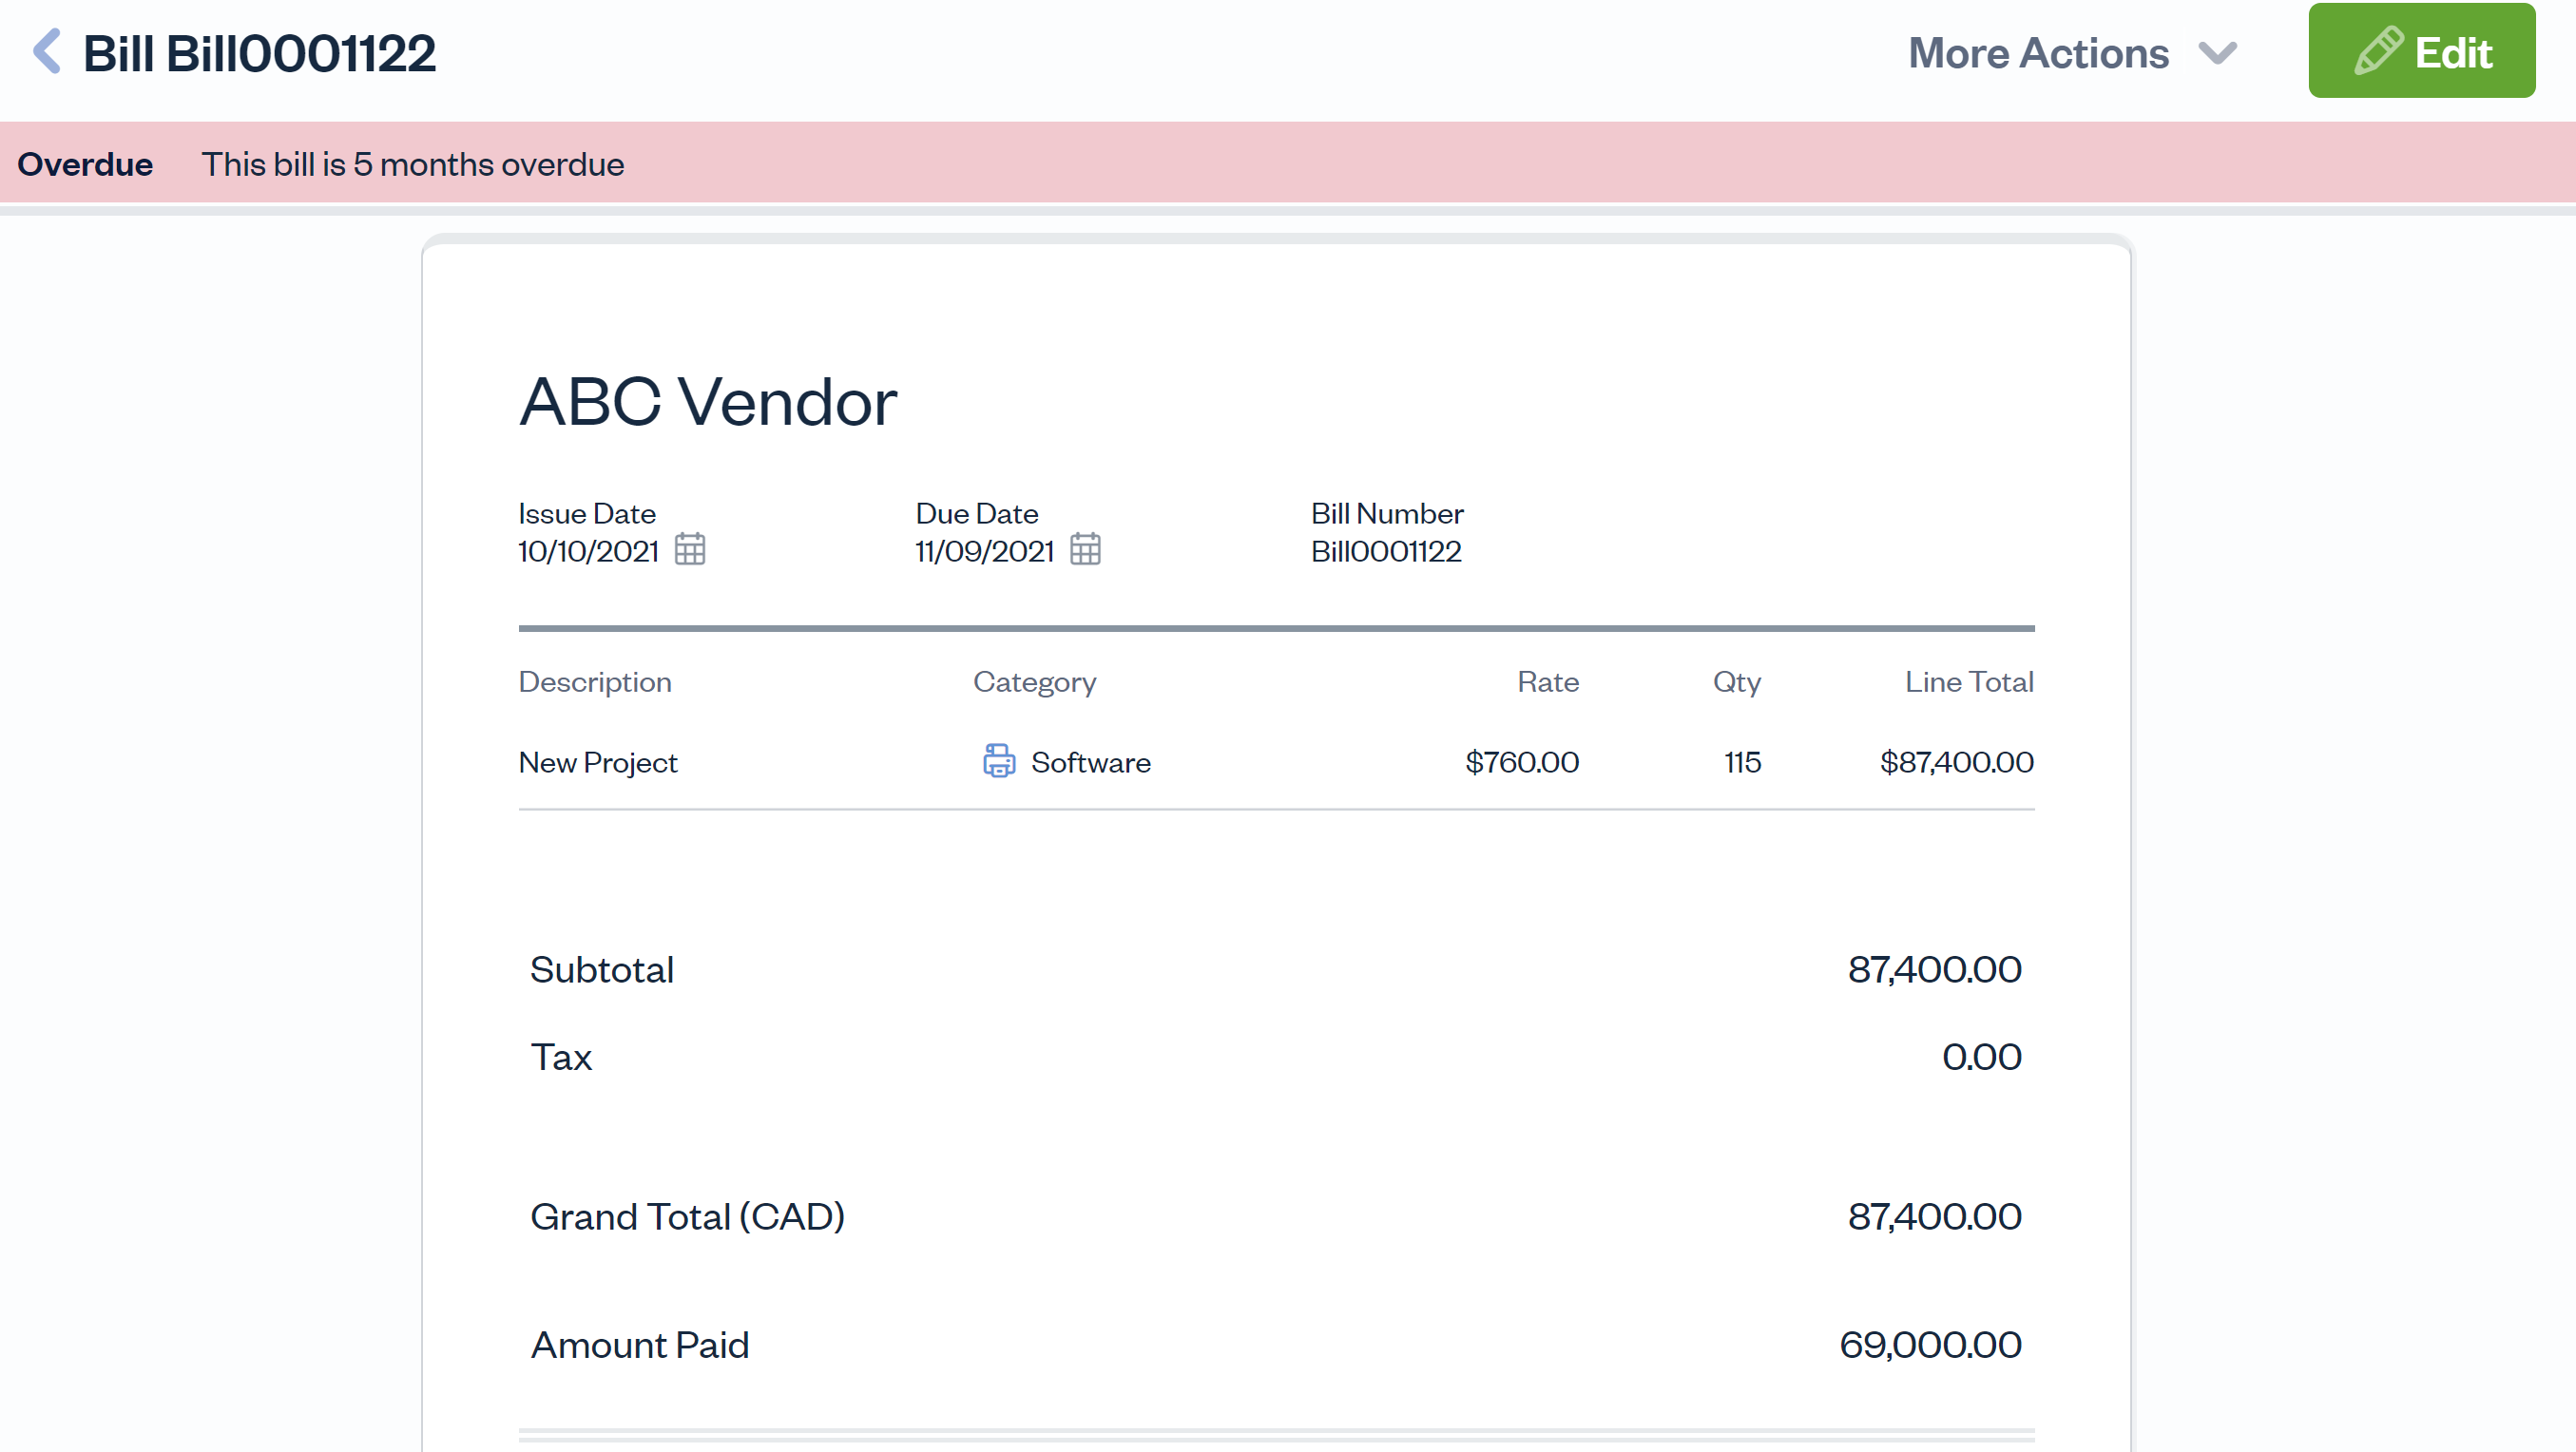Click the Subtotal amount 87,400.00
2576x1452 pixels.
[x=1934, y=970]
